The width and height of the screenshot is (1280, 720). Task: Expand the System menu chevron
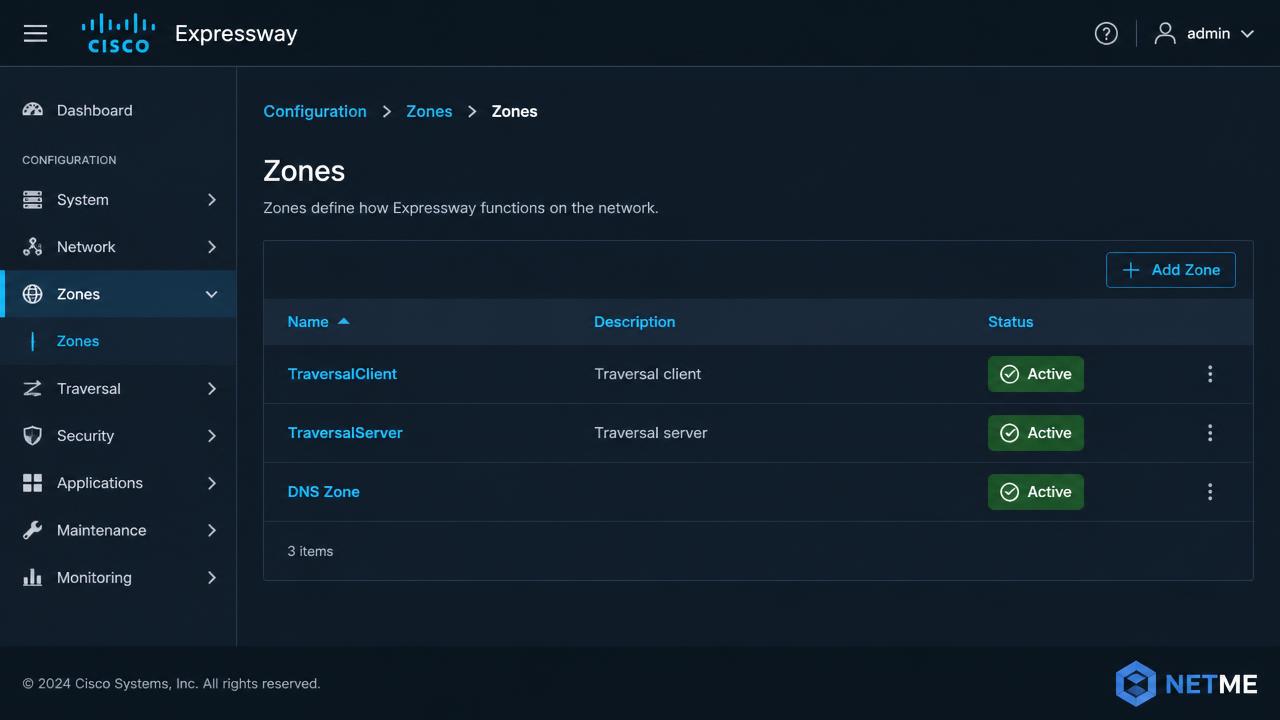click(212, 200)
